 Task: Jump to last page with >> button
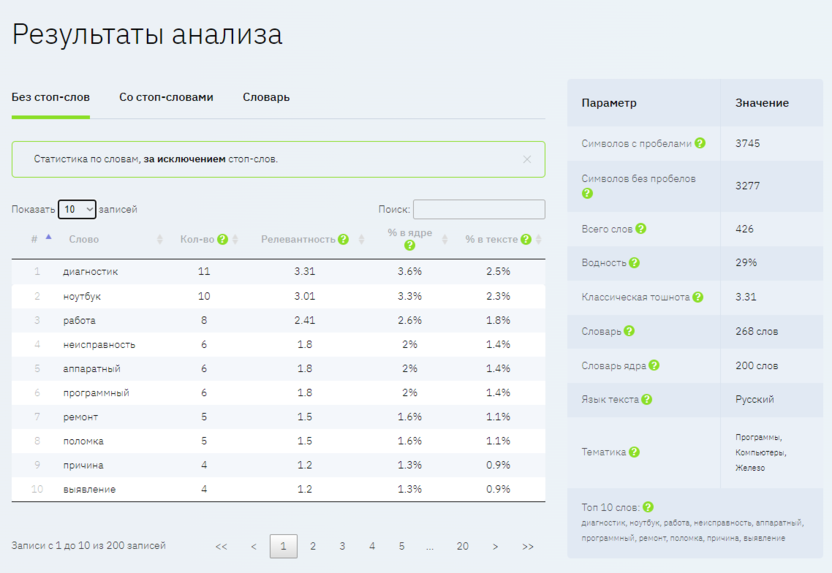[528, 547]
